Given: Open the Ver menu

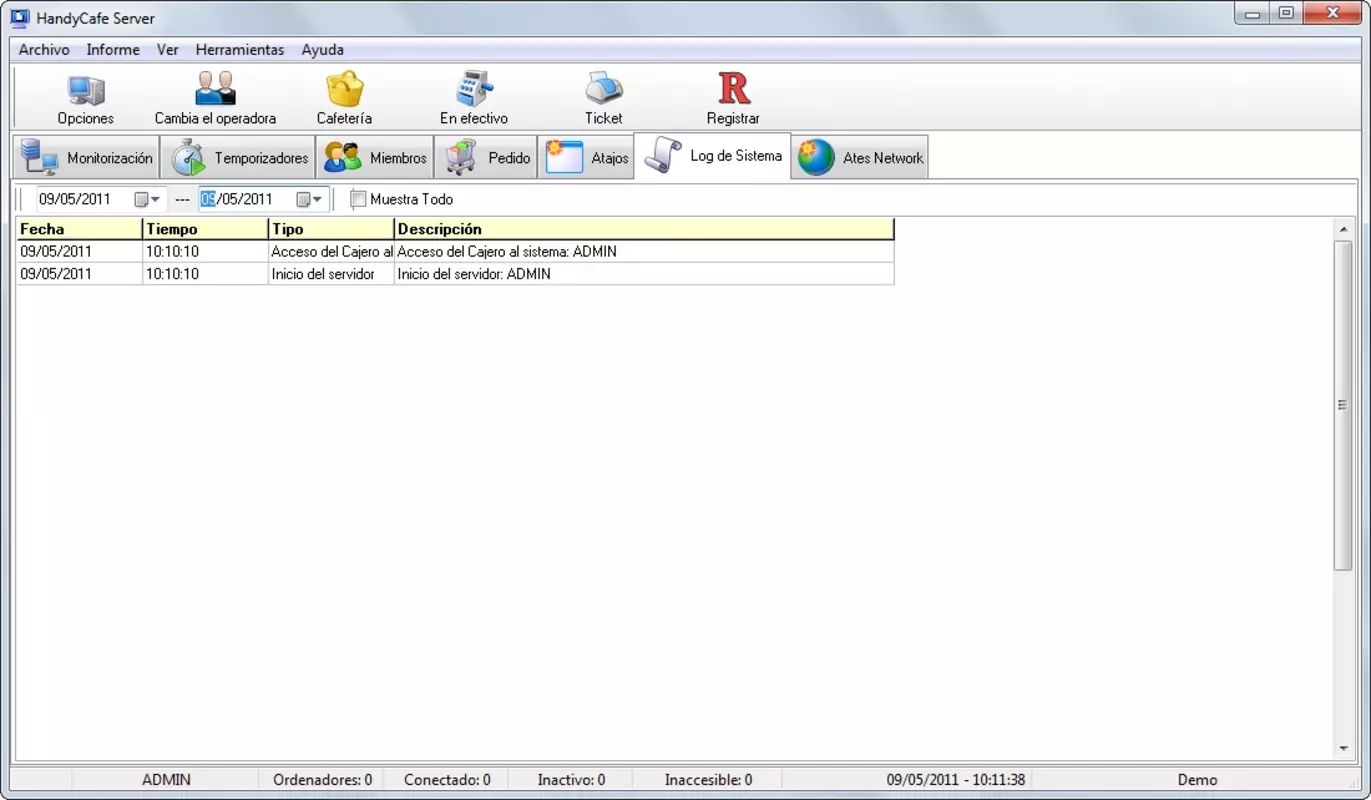Looking at the screenshot, I should 167,49.
